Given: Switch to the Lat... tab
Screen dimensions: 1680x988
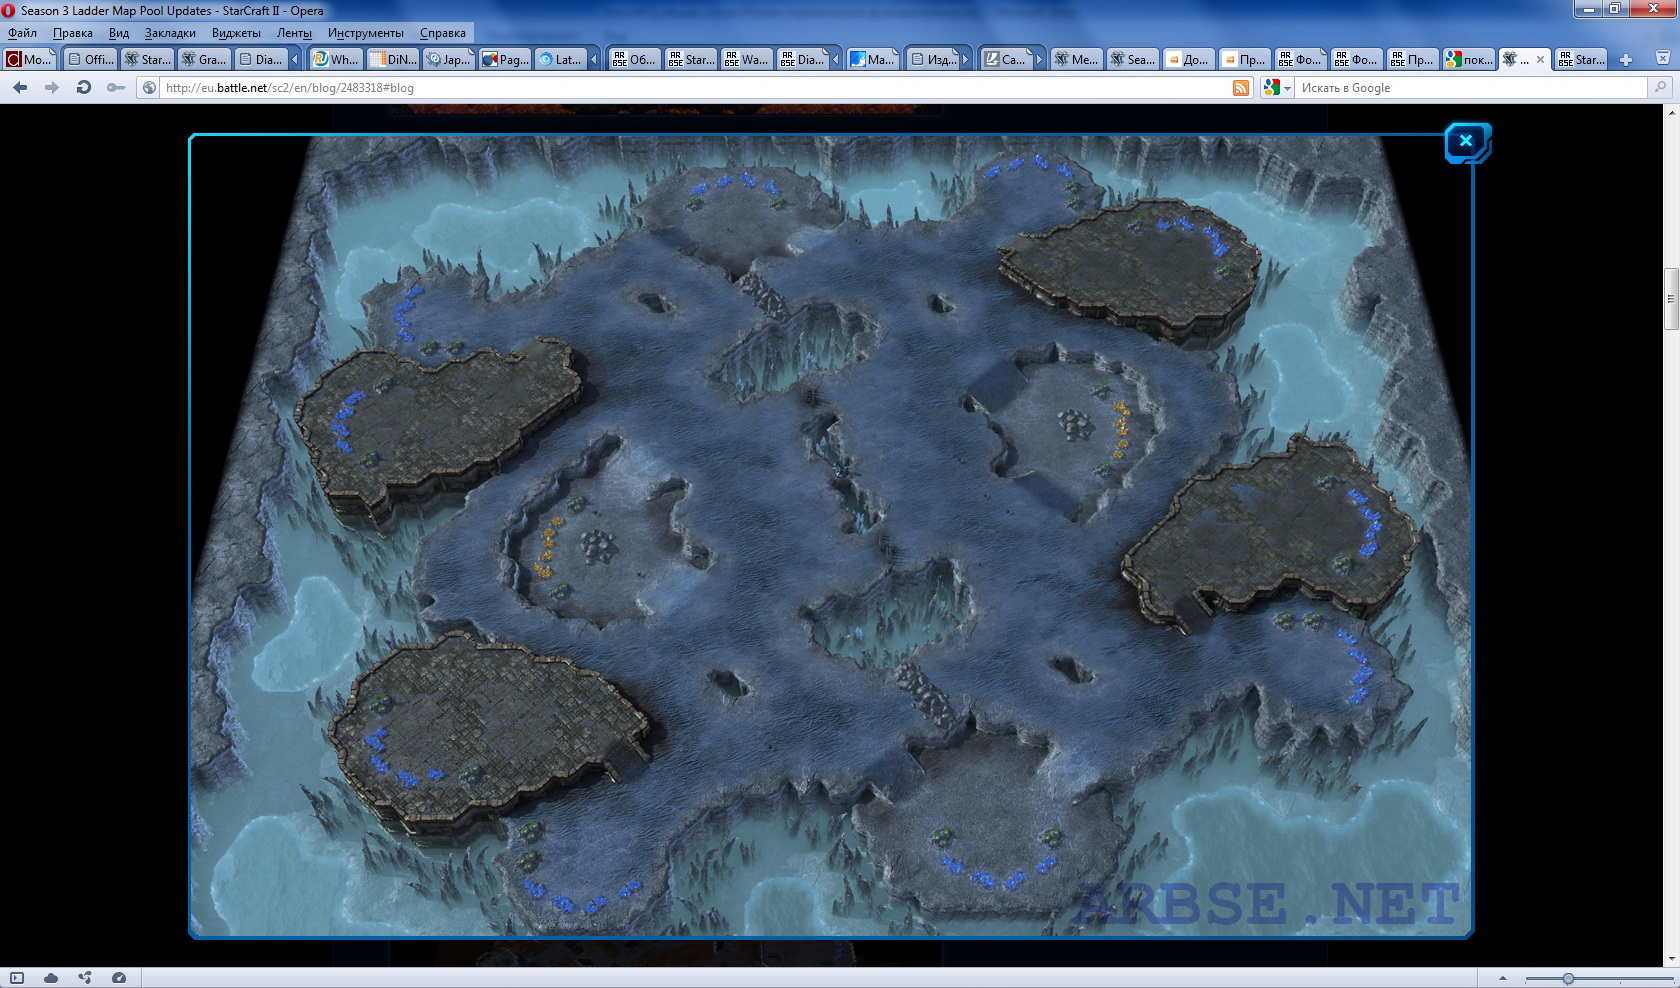Looking at the screenshot, I should [560, 60].
